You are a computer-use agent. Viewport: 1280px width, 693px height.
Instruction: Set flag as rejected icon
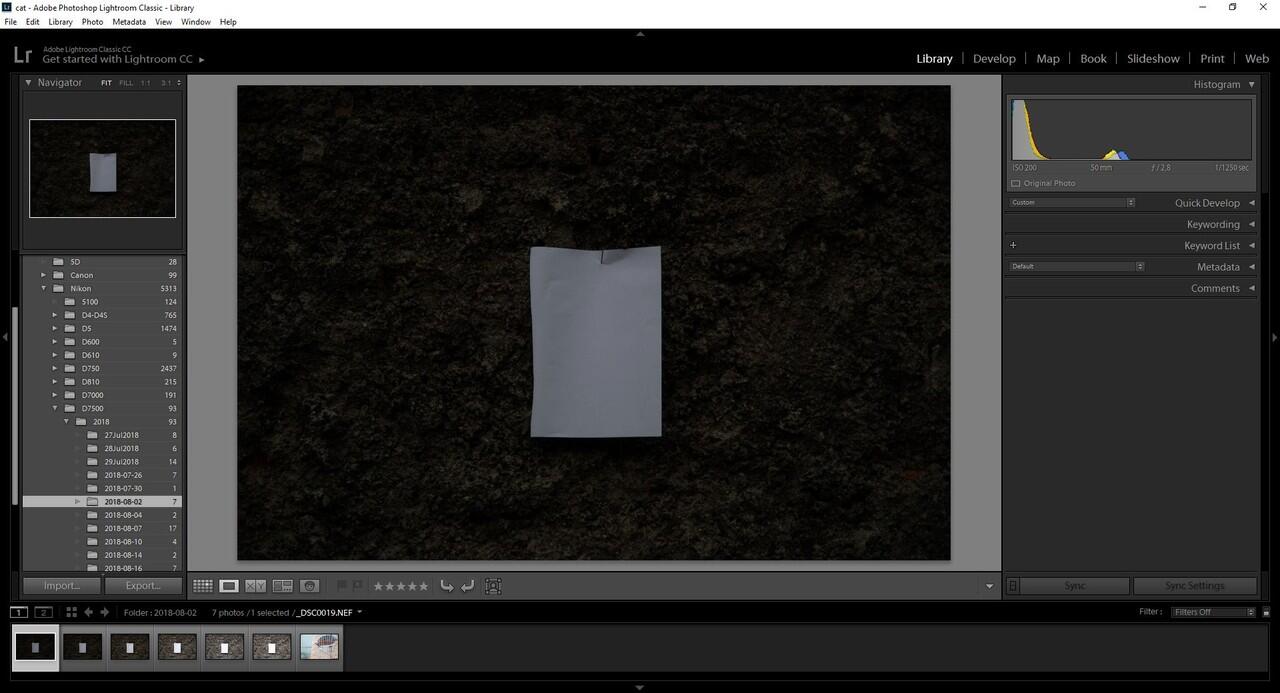[x=357, y=586]
